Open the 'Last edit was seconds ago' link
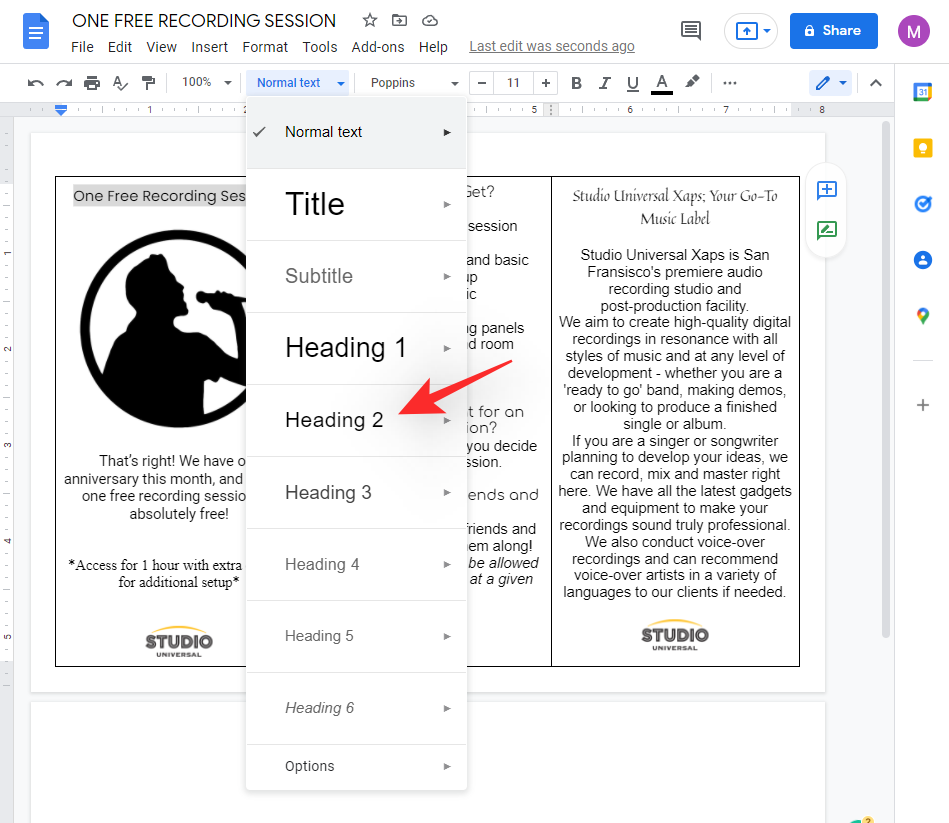 551,47
